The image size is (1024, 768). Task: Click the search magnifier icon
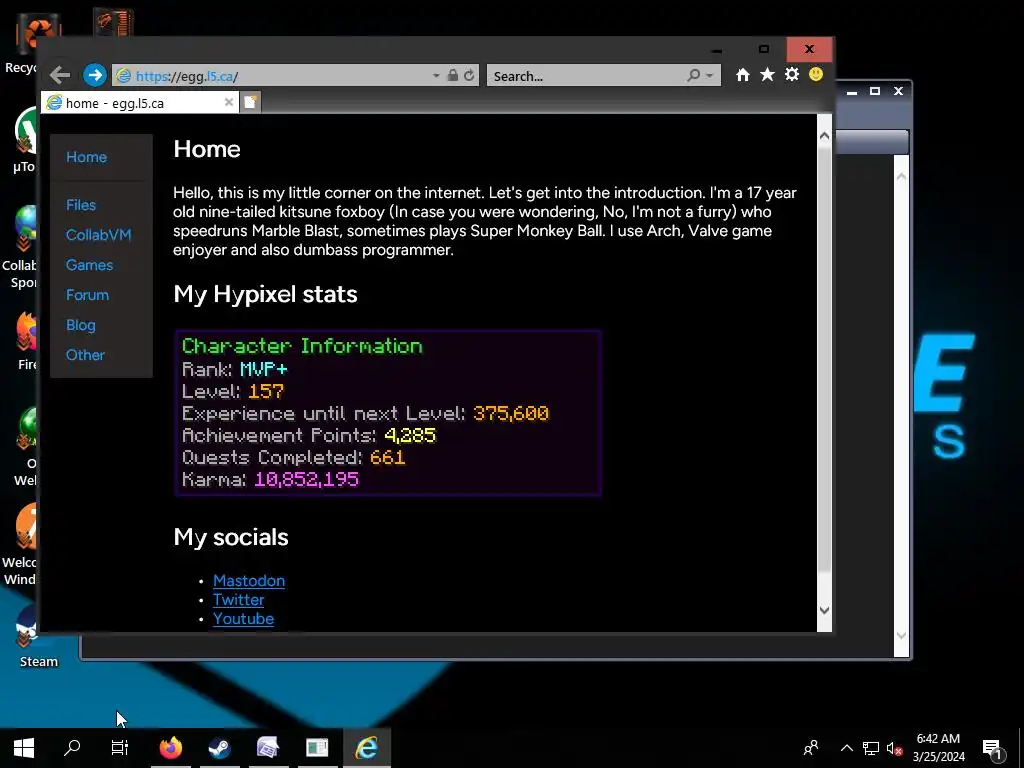694,76
